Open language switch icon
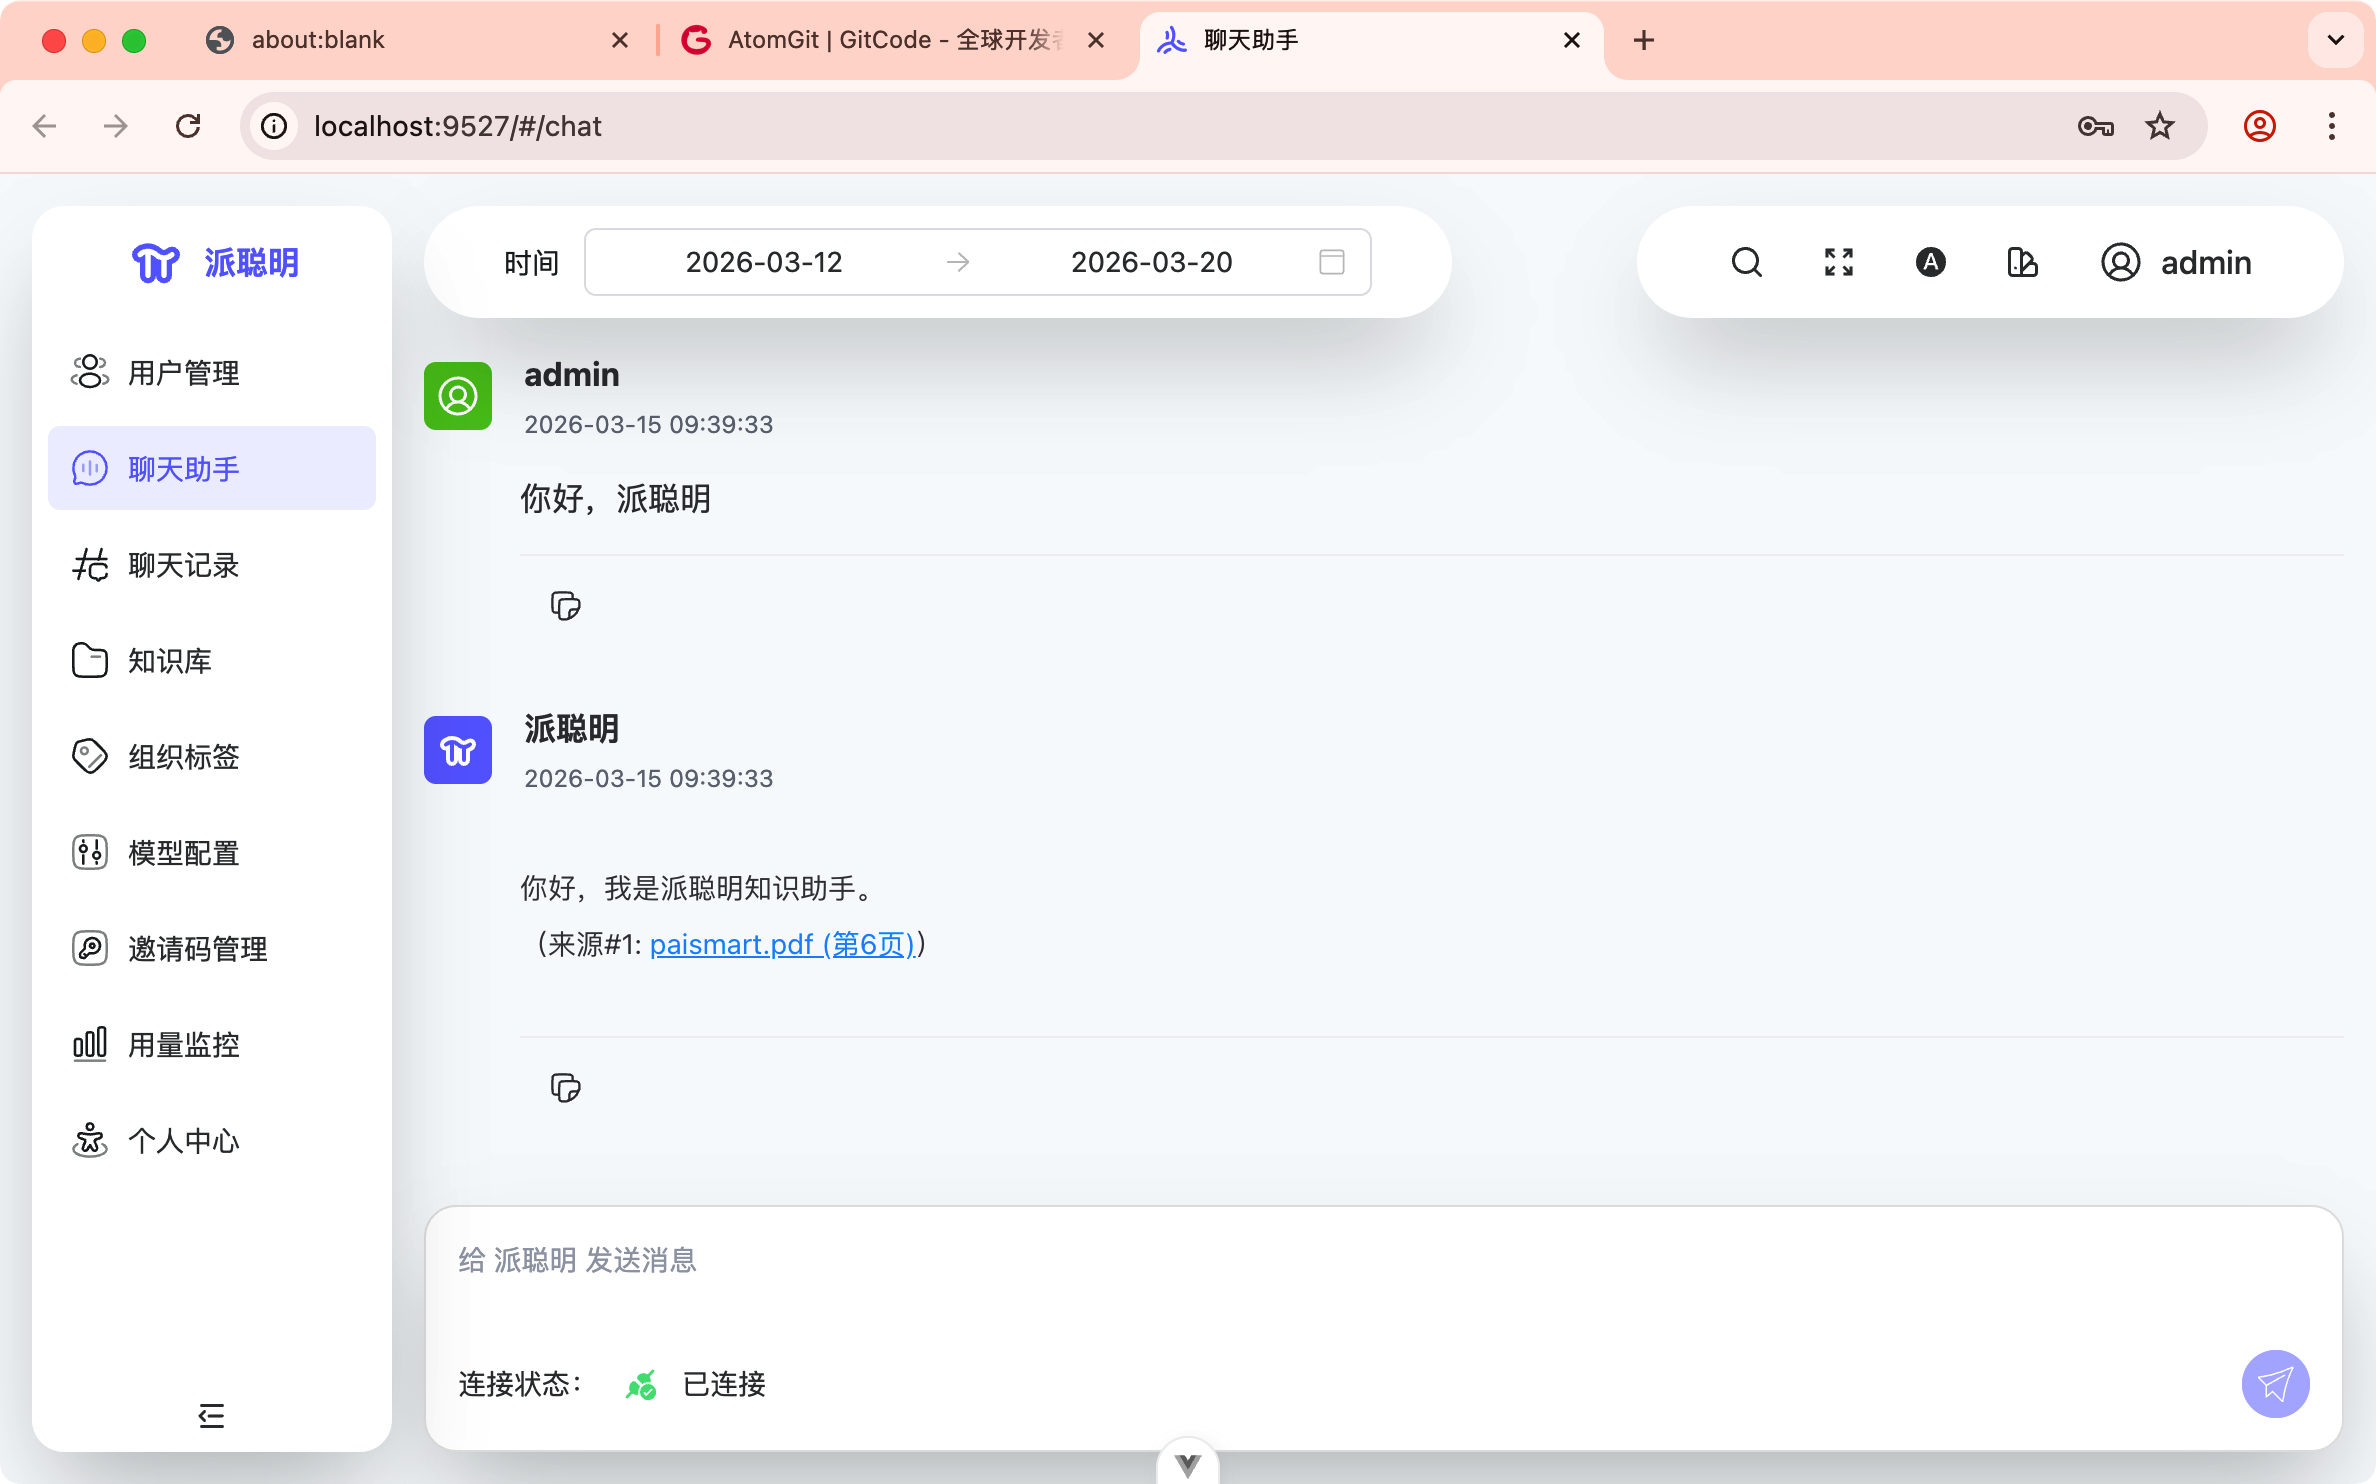 (1930, 262)
